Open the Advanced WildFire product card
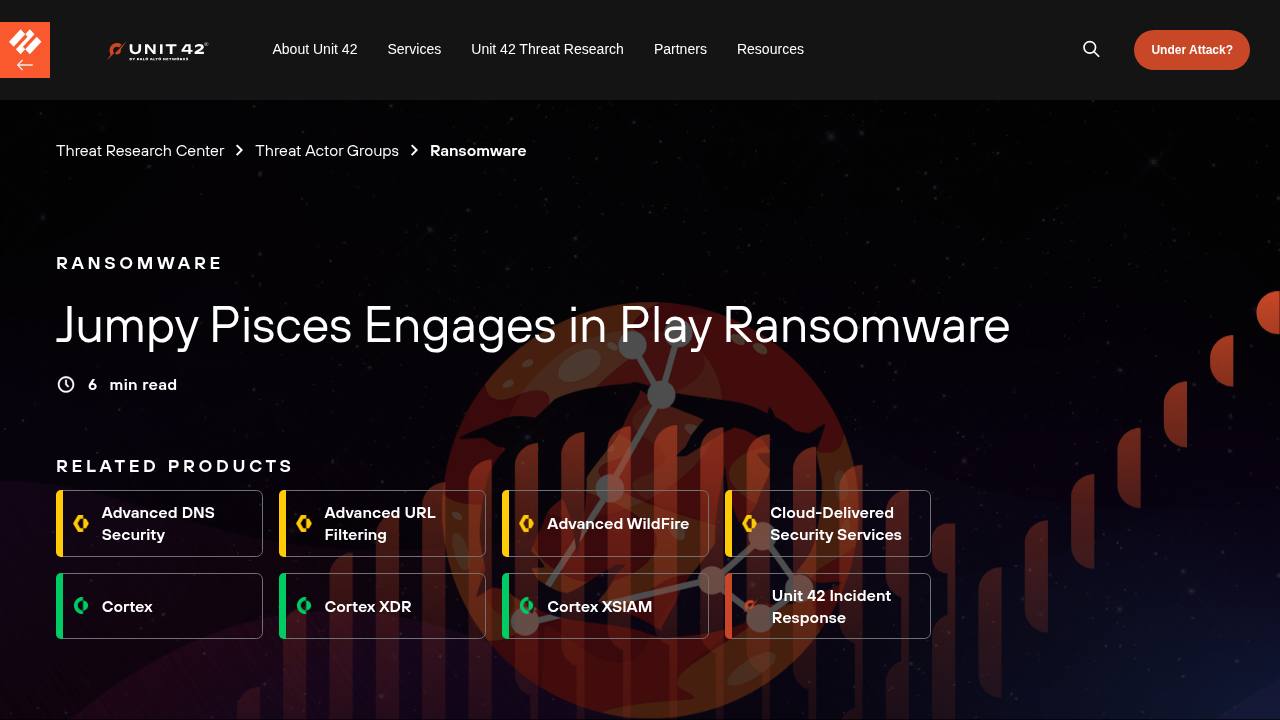1280x720 pixels. click(x=605, y=523)
